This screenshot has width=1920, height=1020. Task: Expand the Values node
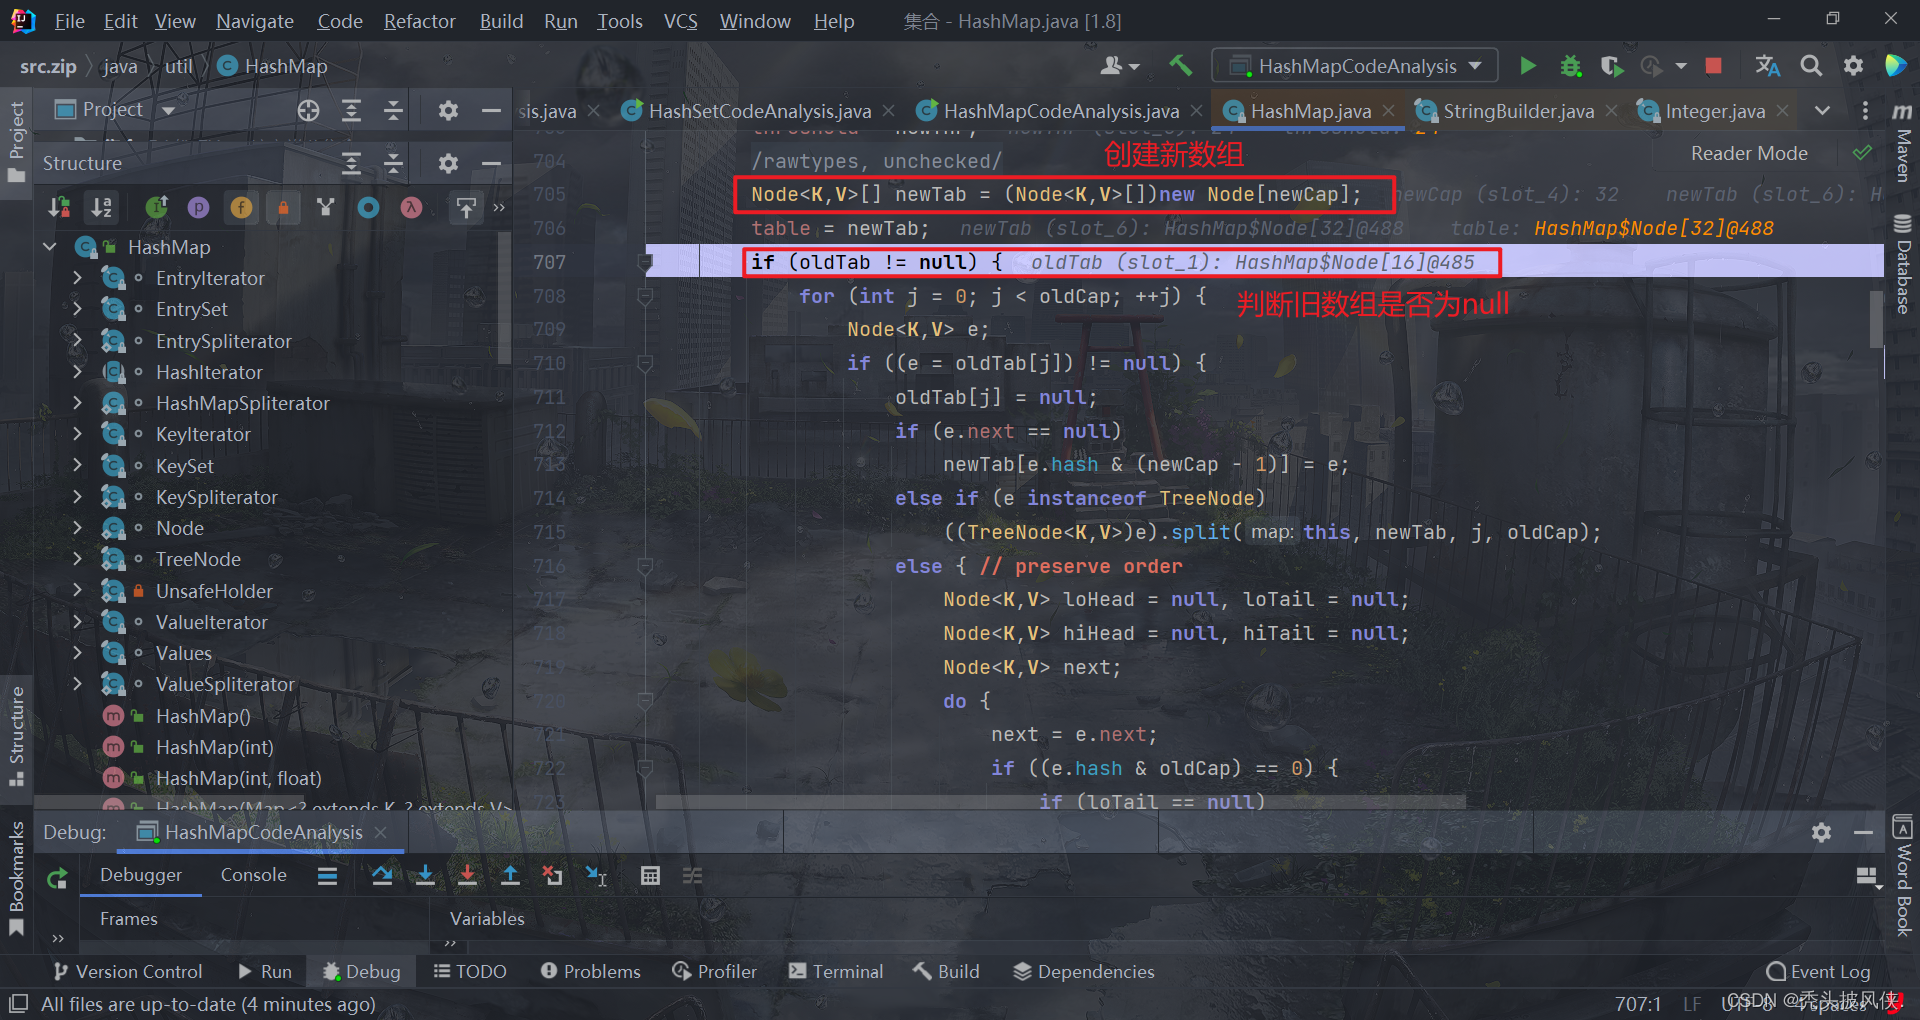click(x=77, y=653)
